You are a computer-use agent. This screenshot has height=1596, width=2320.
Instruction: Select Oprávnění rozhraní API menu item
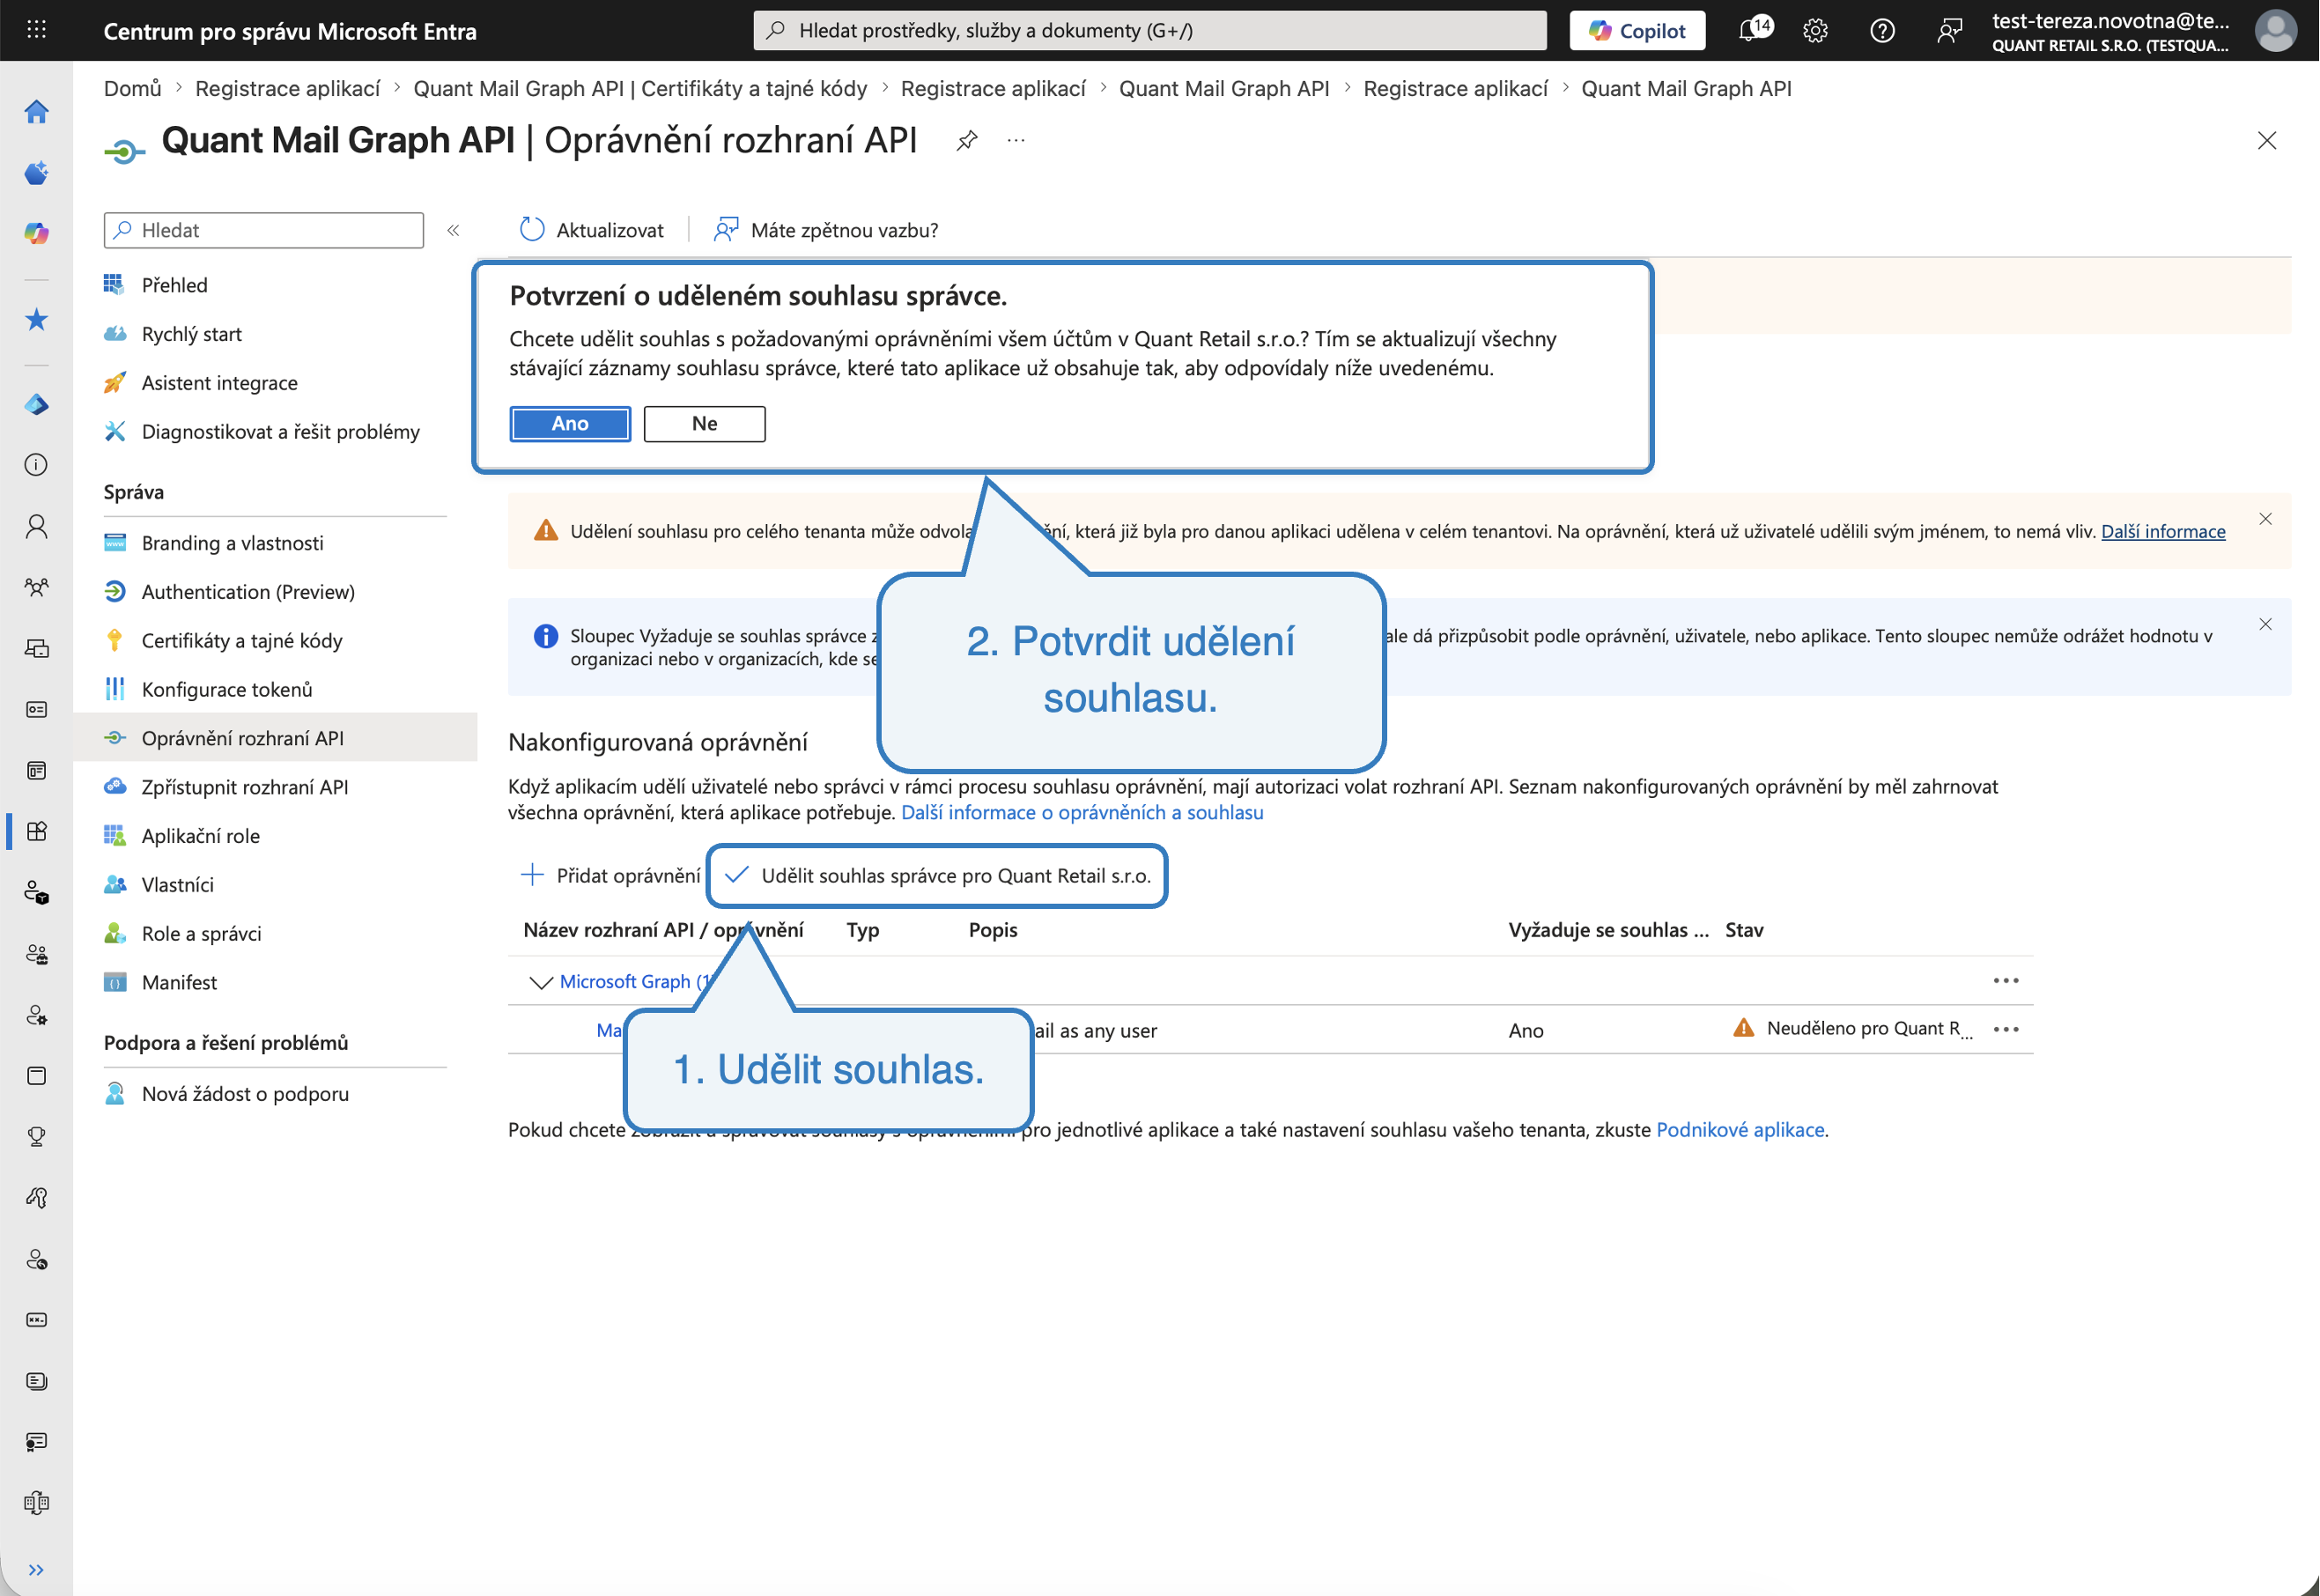pos(275,738)
